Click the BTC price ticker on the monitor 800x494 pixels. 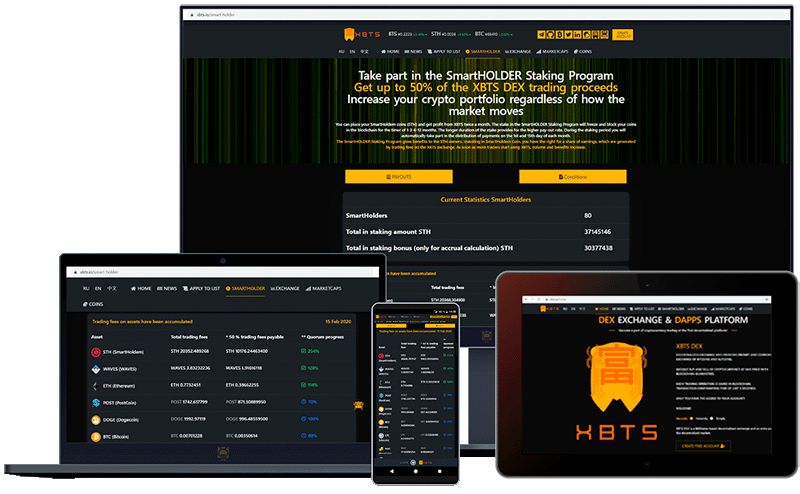point(494,34)
